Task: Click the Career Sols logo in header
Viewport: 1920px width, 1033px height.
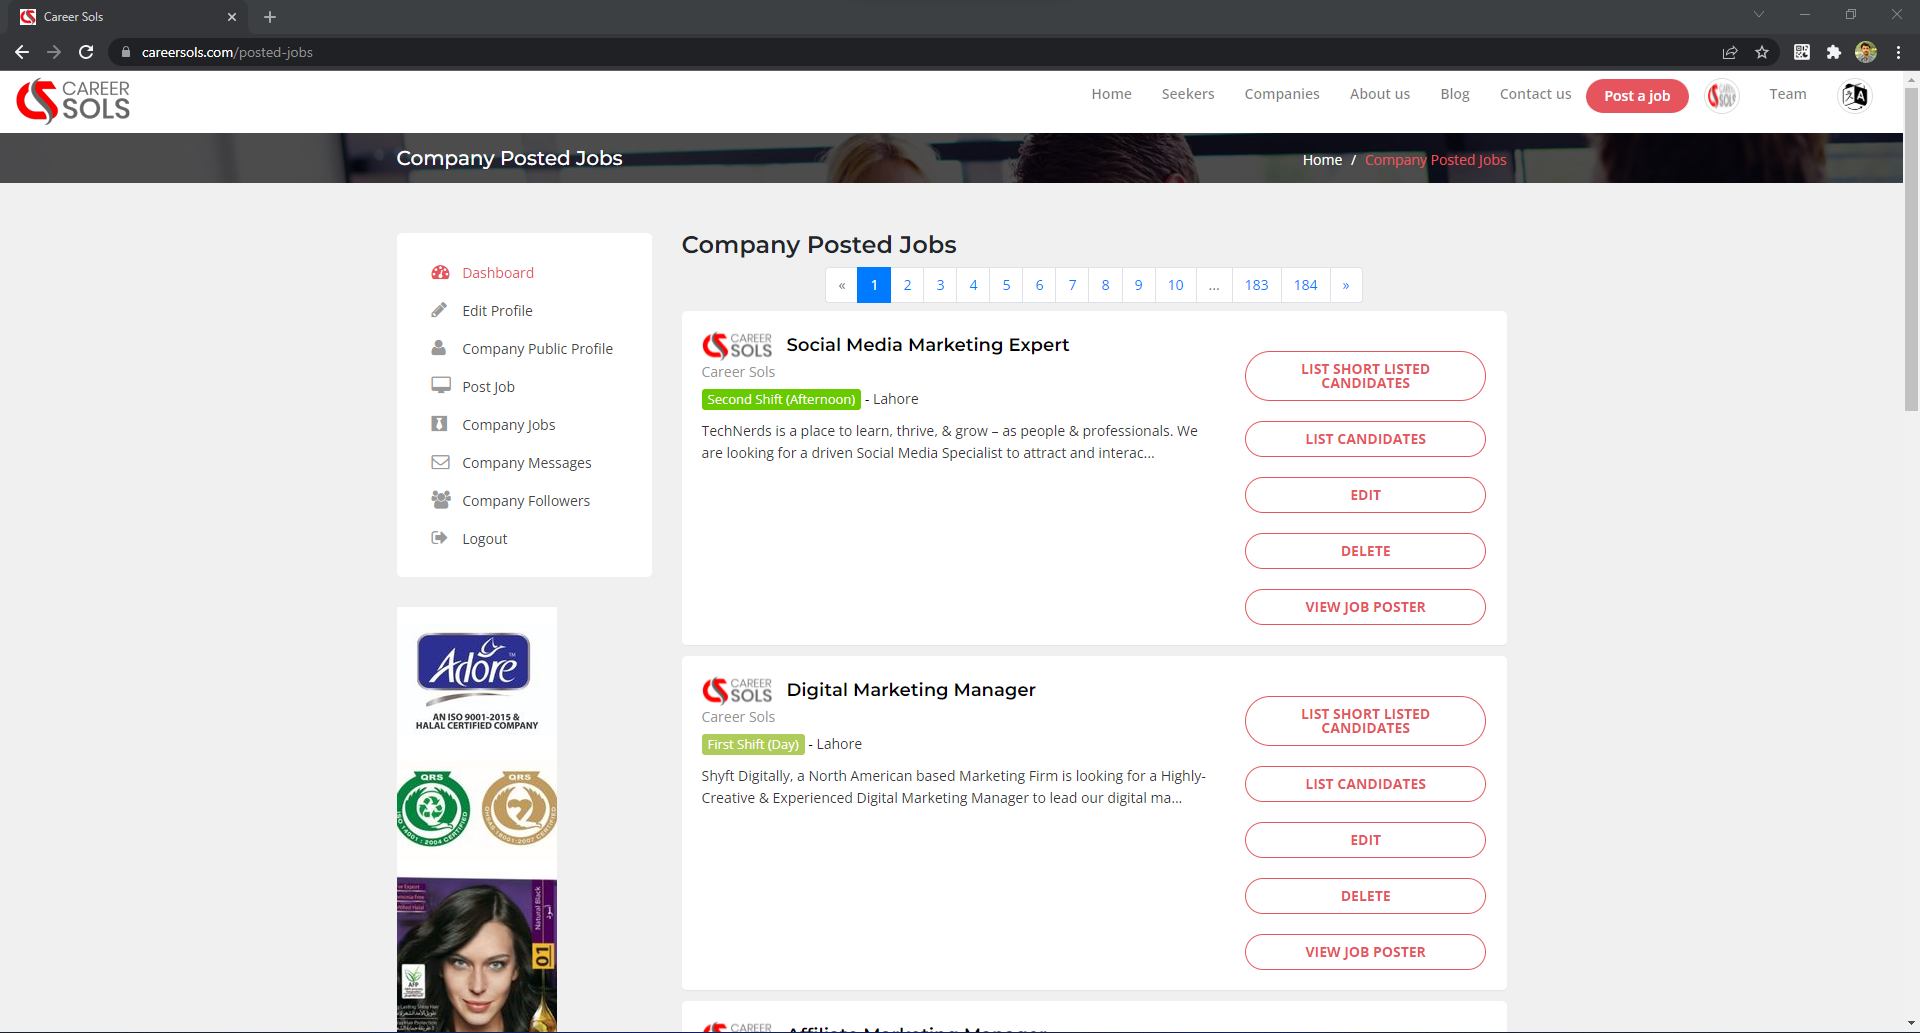Action: point(73,101)
